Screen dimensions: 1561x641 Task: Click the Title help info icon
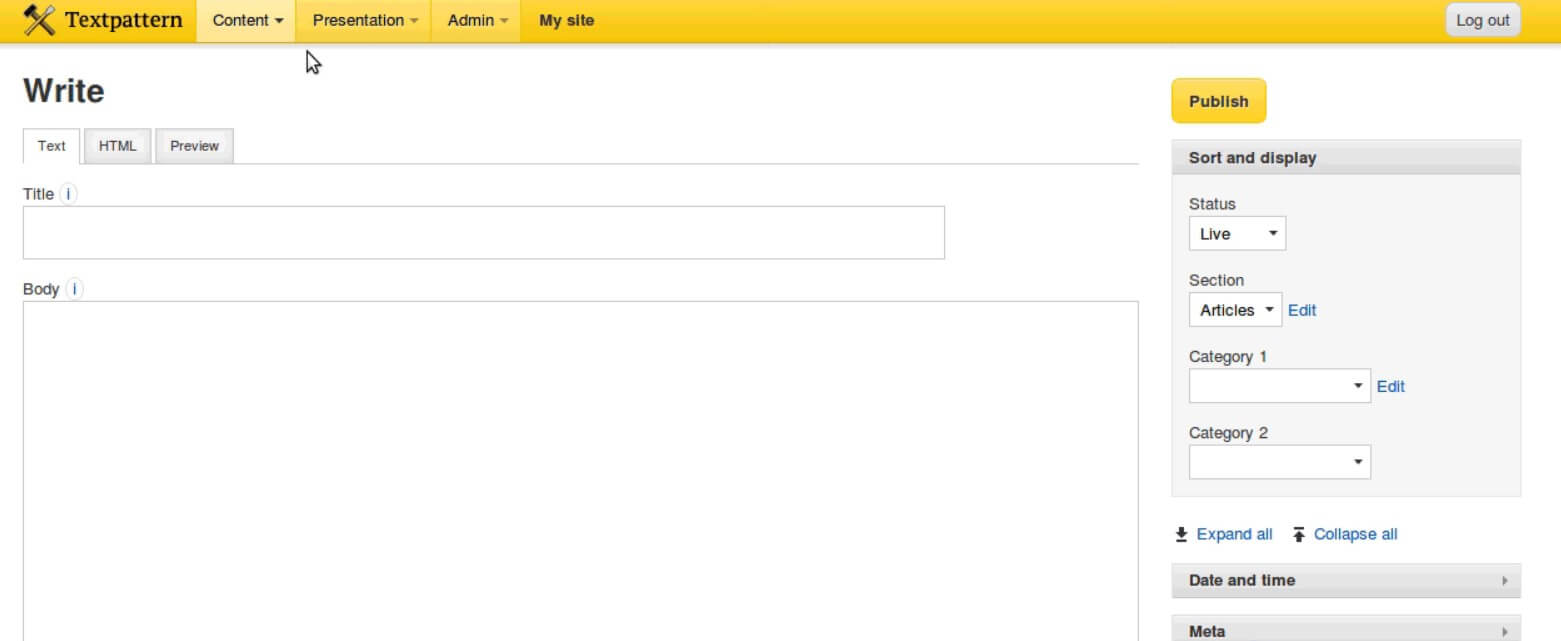click(x=68, y=194)
